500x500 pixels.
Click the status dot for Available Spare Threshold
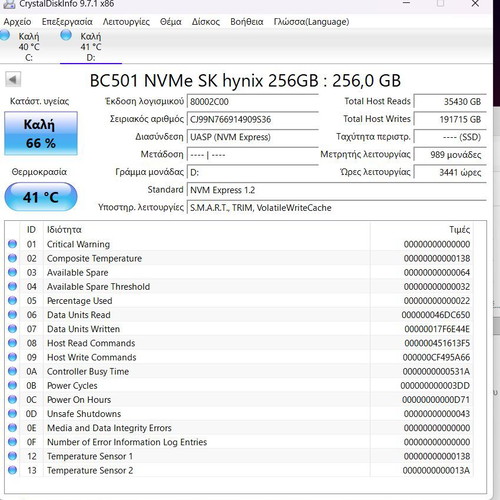coord(12,286)
